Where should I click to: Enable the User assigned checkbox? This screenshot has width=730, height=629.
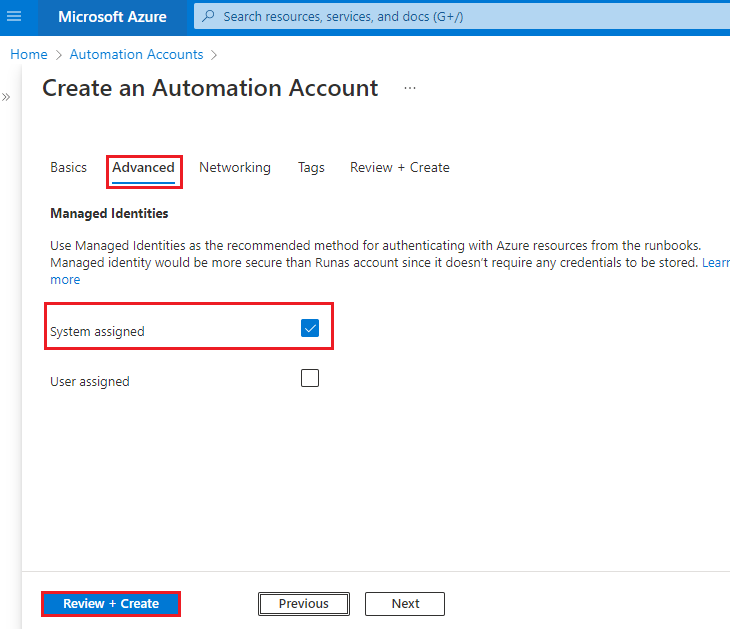click(310, 378)
